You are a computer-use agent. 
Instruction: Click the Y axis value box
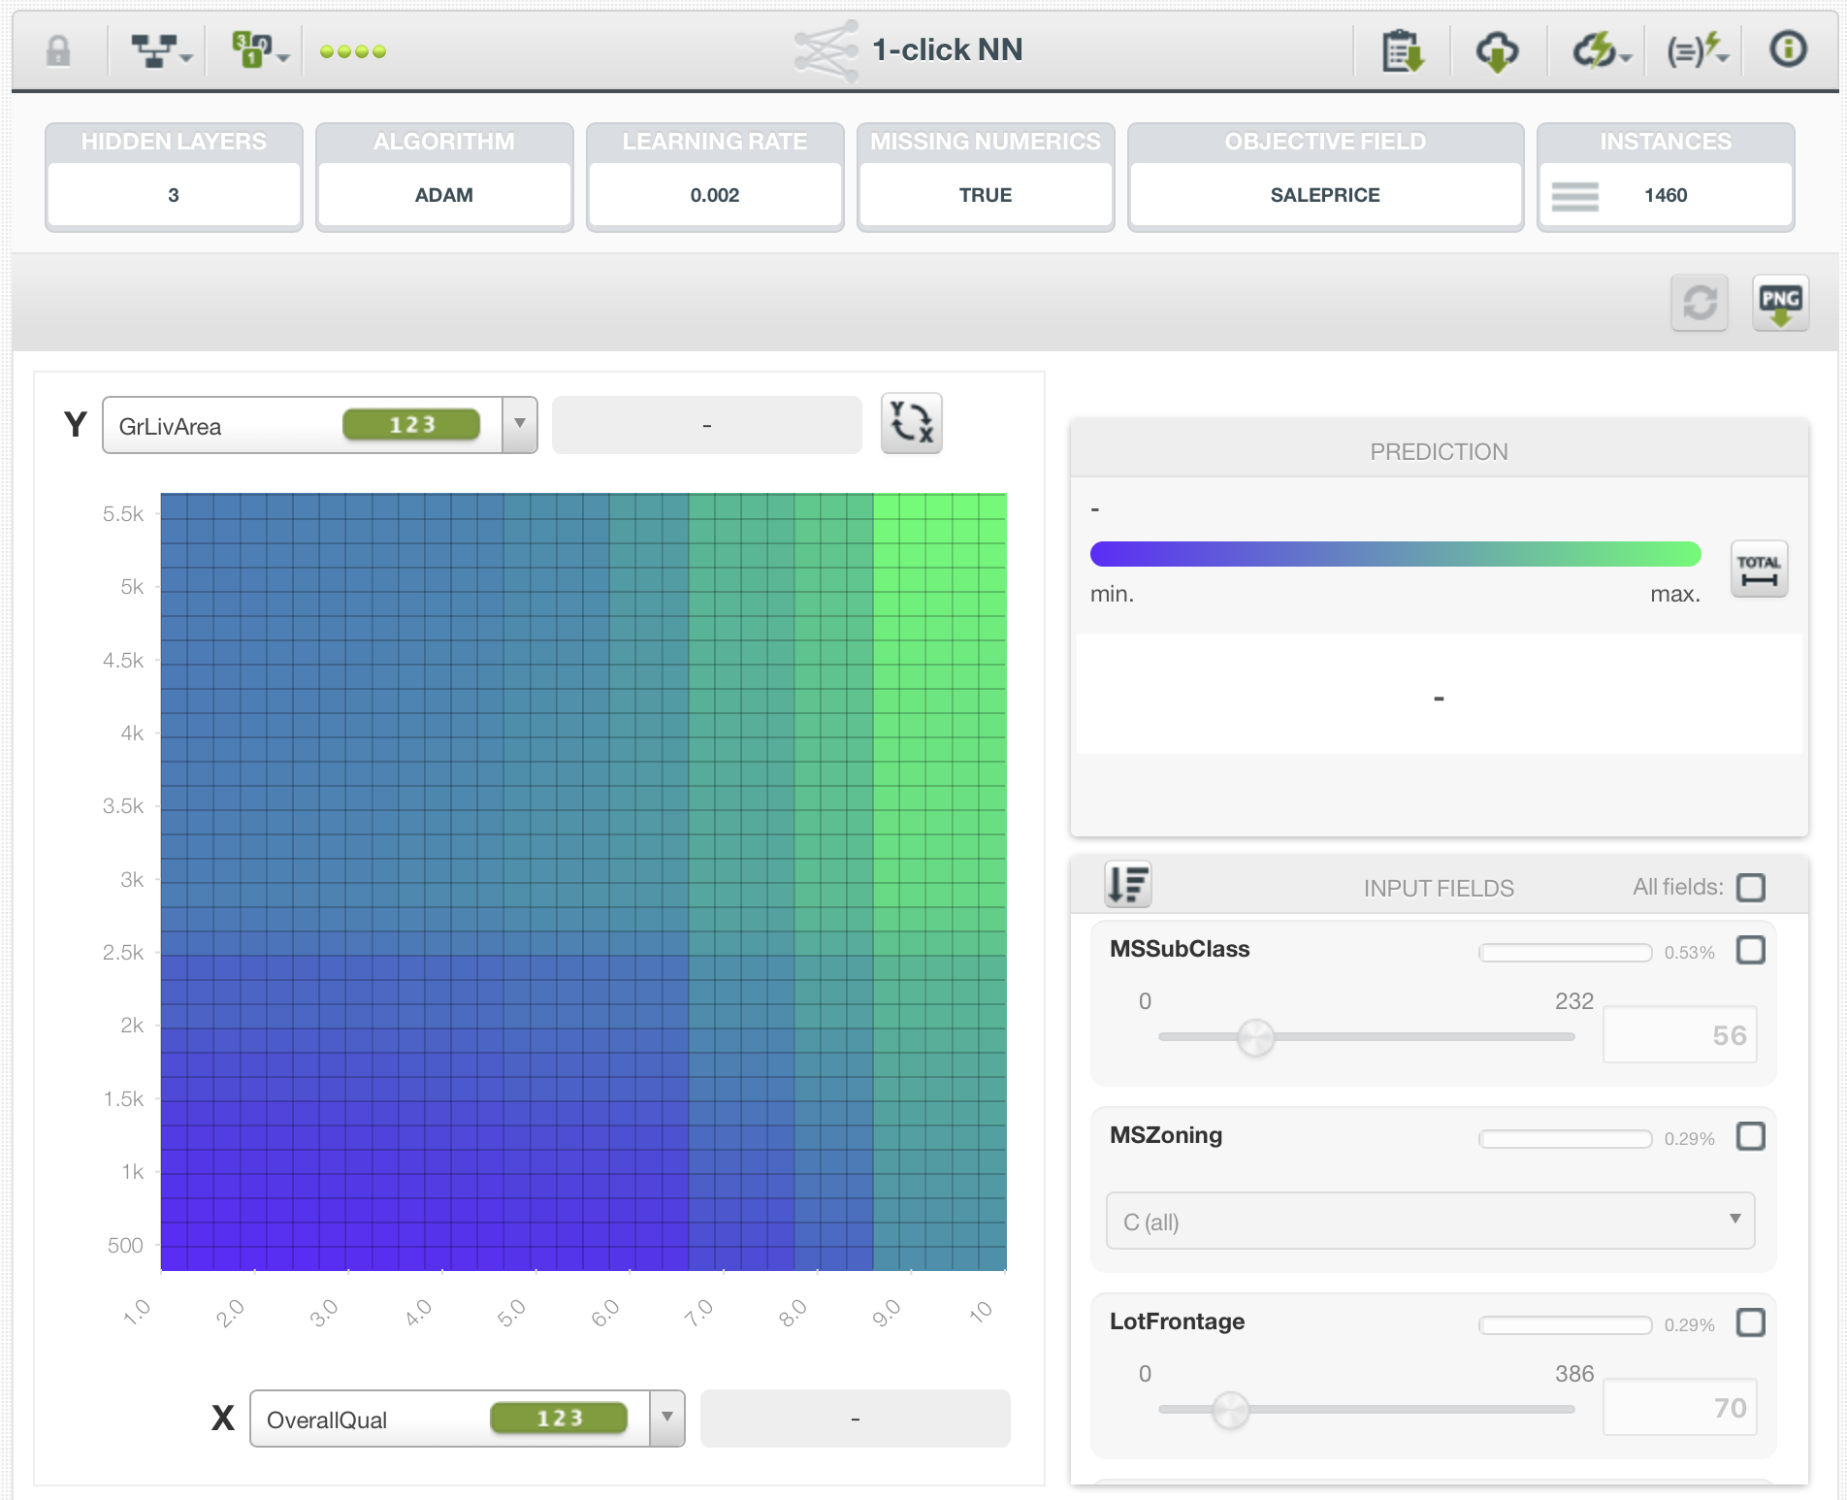(x=707, y=425)
